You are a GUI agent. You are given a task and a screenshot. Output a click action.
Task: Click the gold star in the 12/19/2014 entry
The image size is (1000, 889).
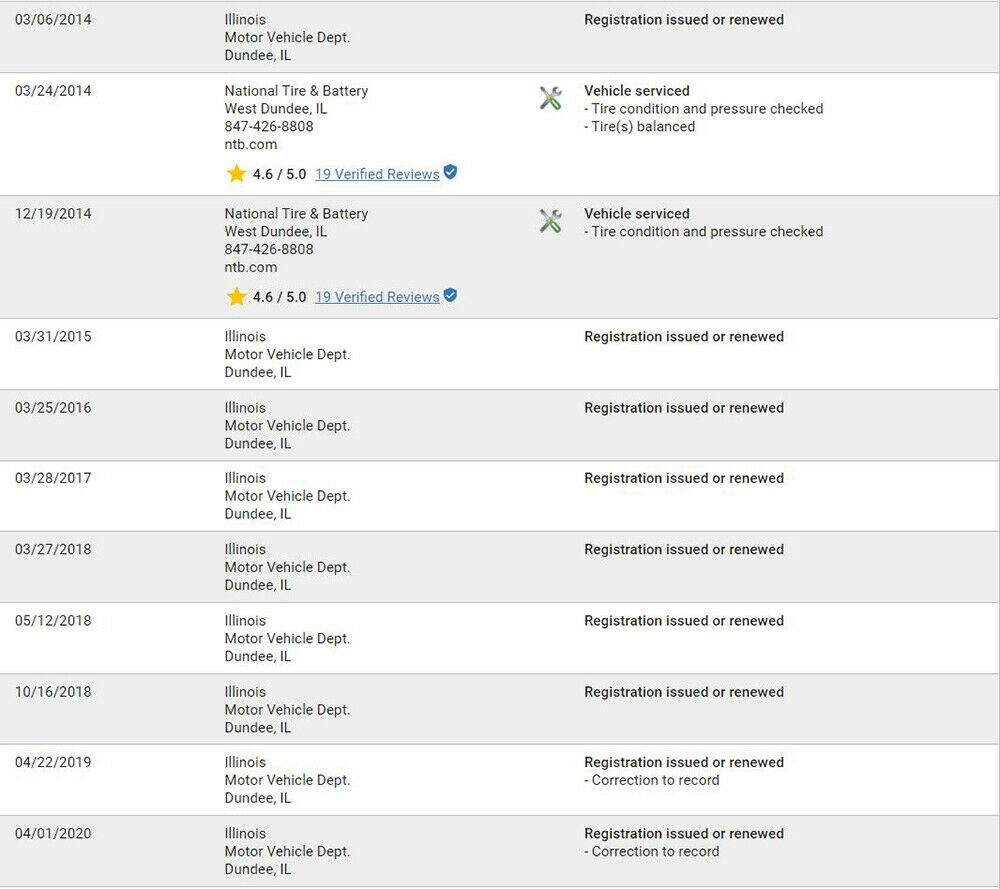[236, 297]
